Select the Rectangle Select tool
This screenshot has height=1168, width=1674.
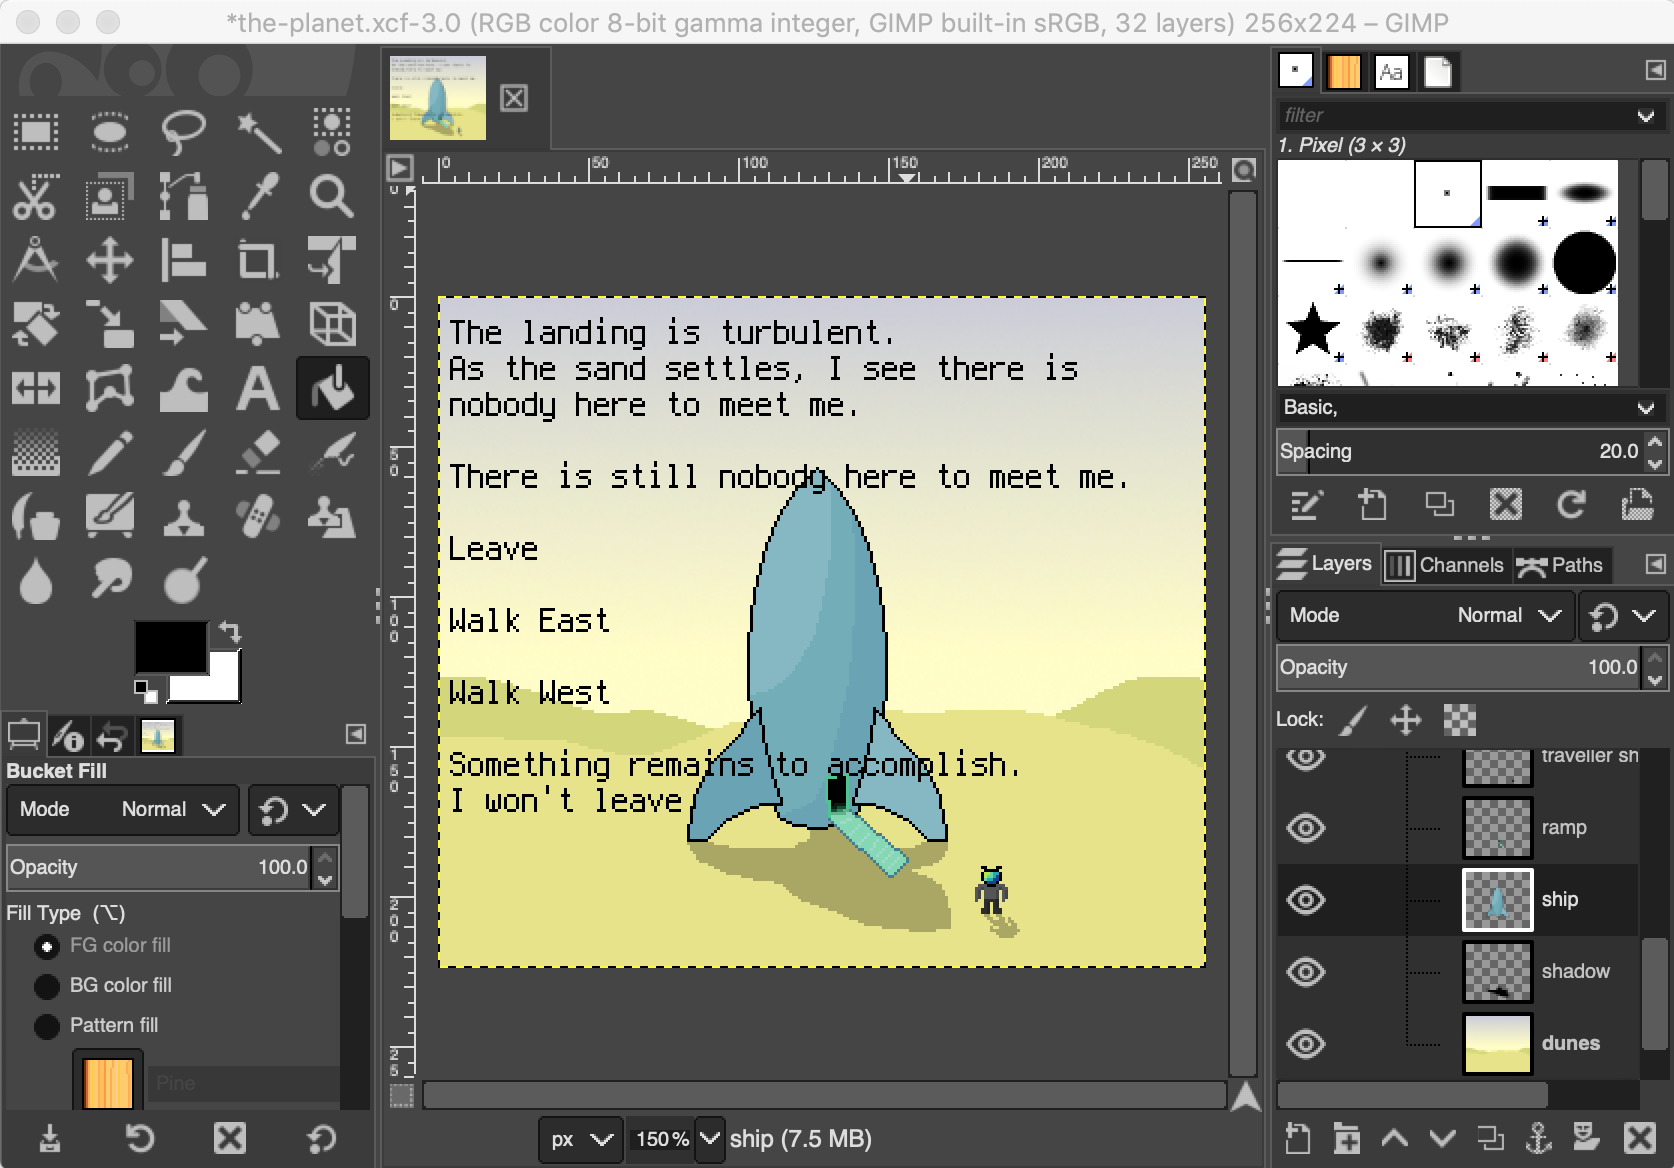(x=36, y=132)
